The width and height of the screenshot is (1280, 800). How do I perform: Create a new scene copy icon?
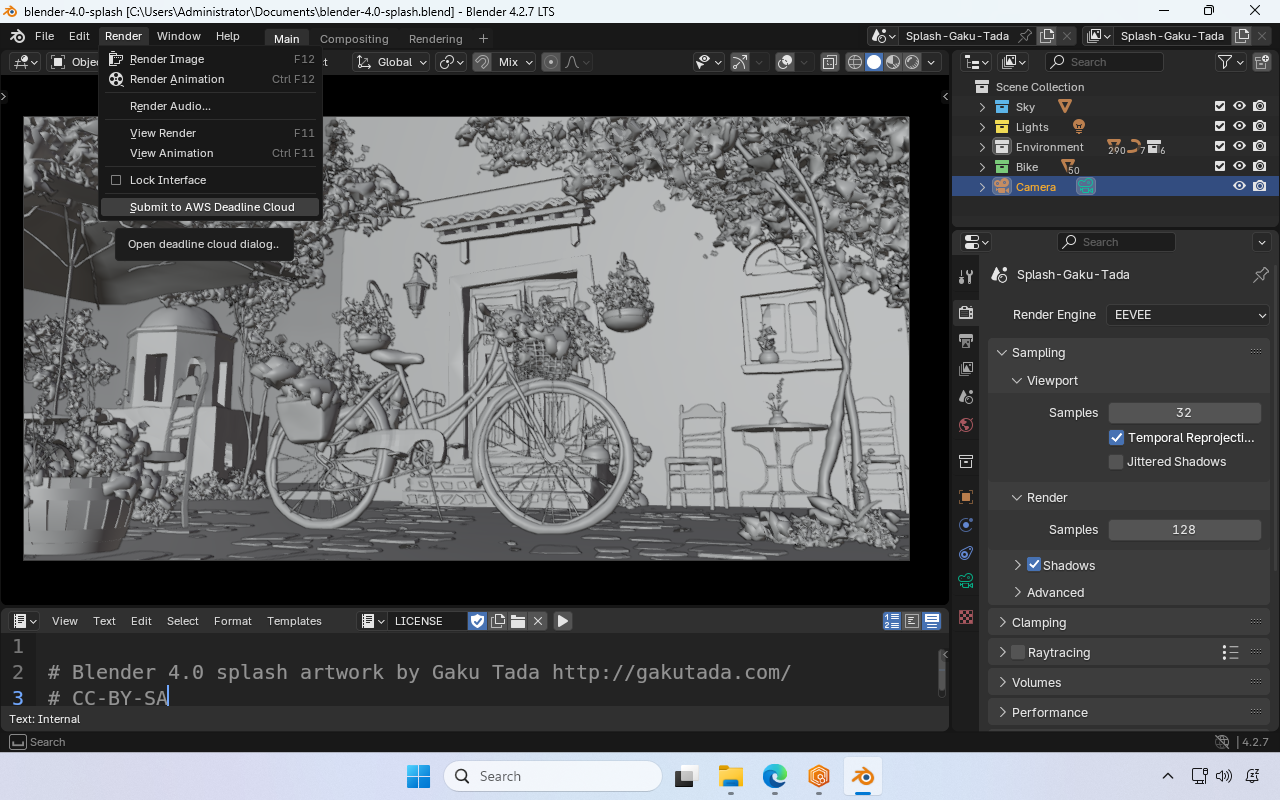1047,36
